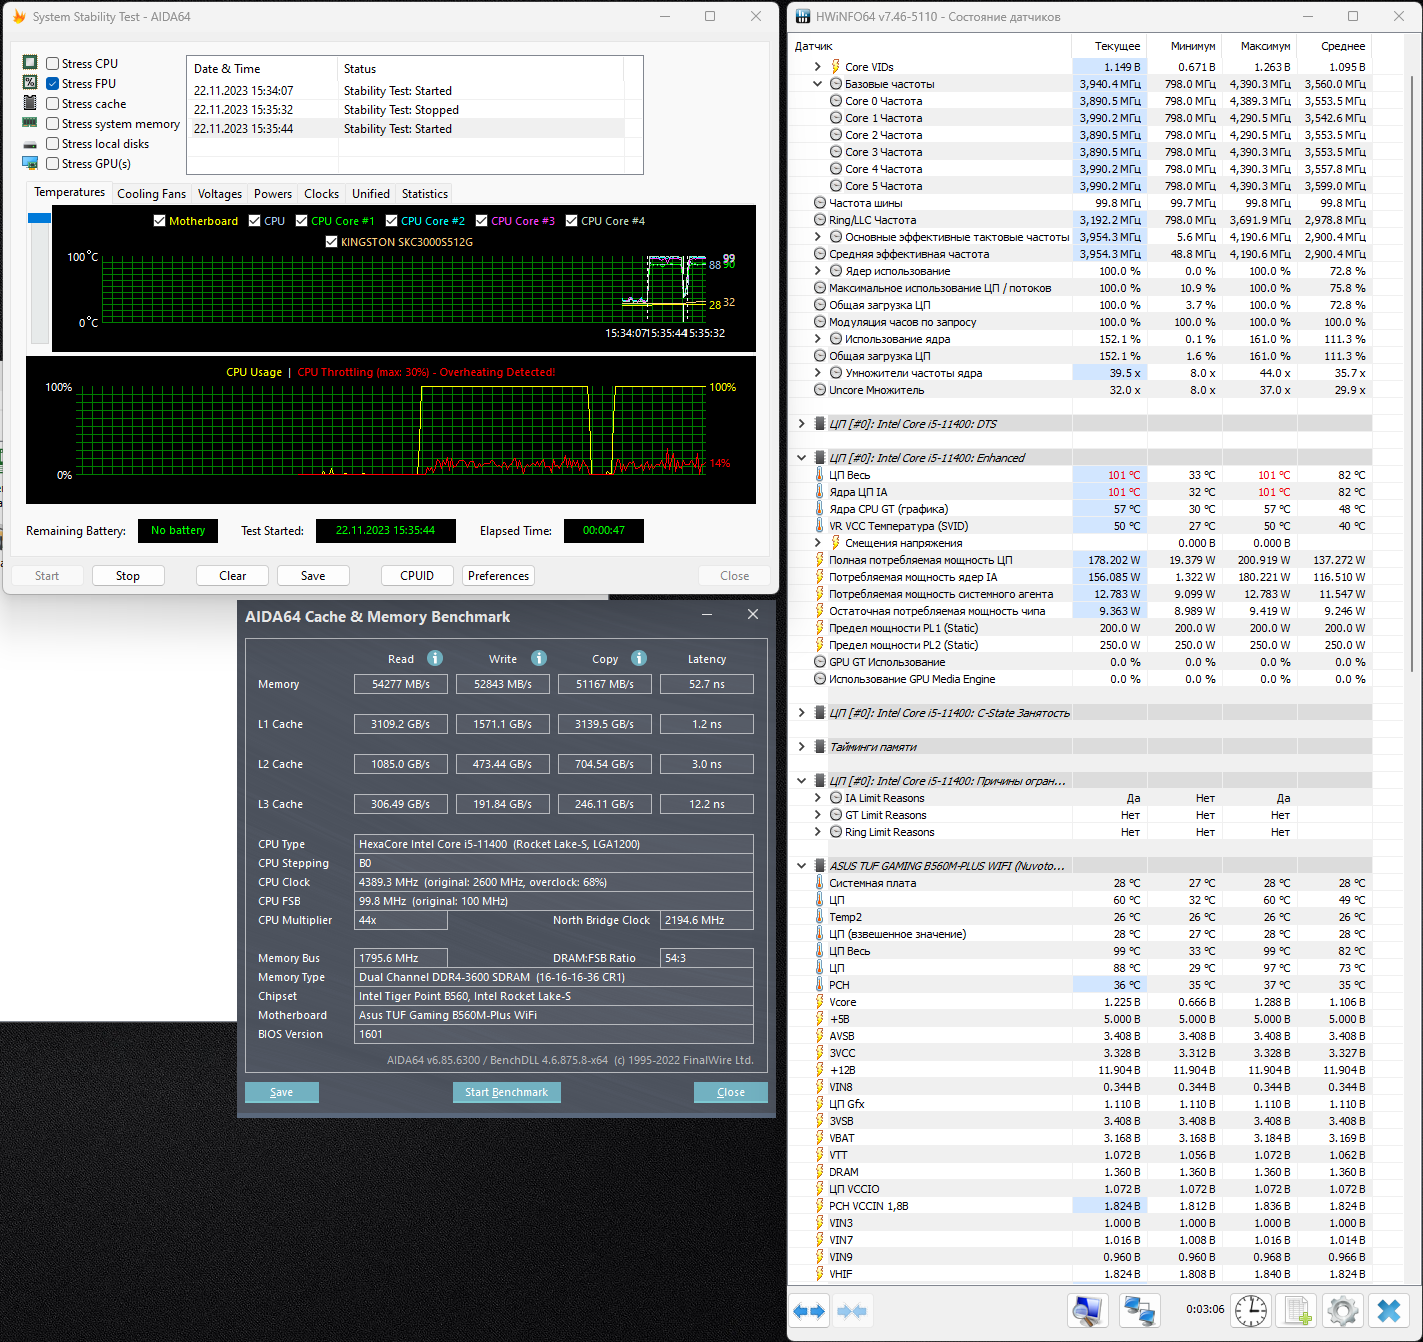Expand the Intel Core i5-11400: DTS section
Screen dimensions: 1423x1342
pyautogui.click(x=802, y=424)
